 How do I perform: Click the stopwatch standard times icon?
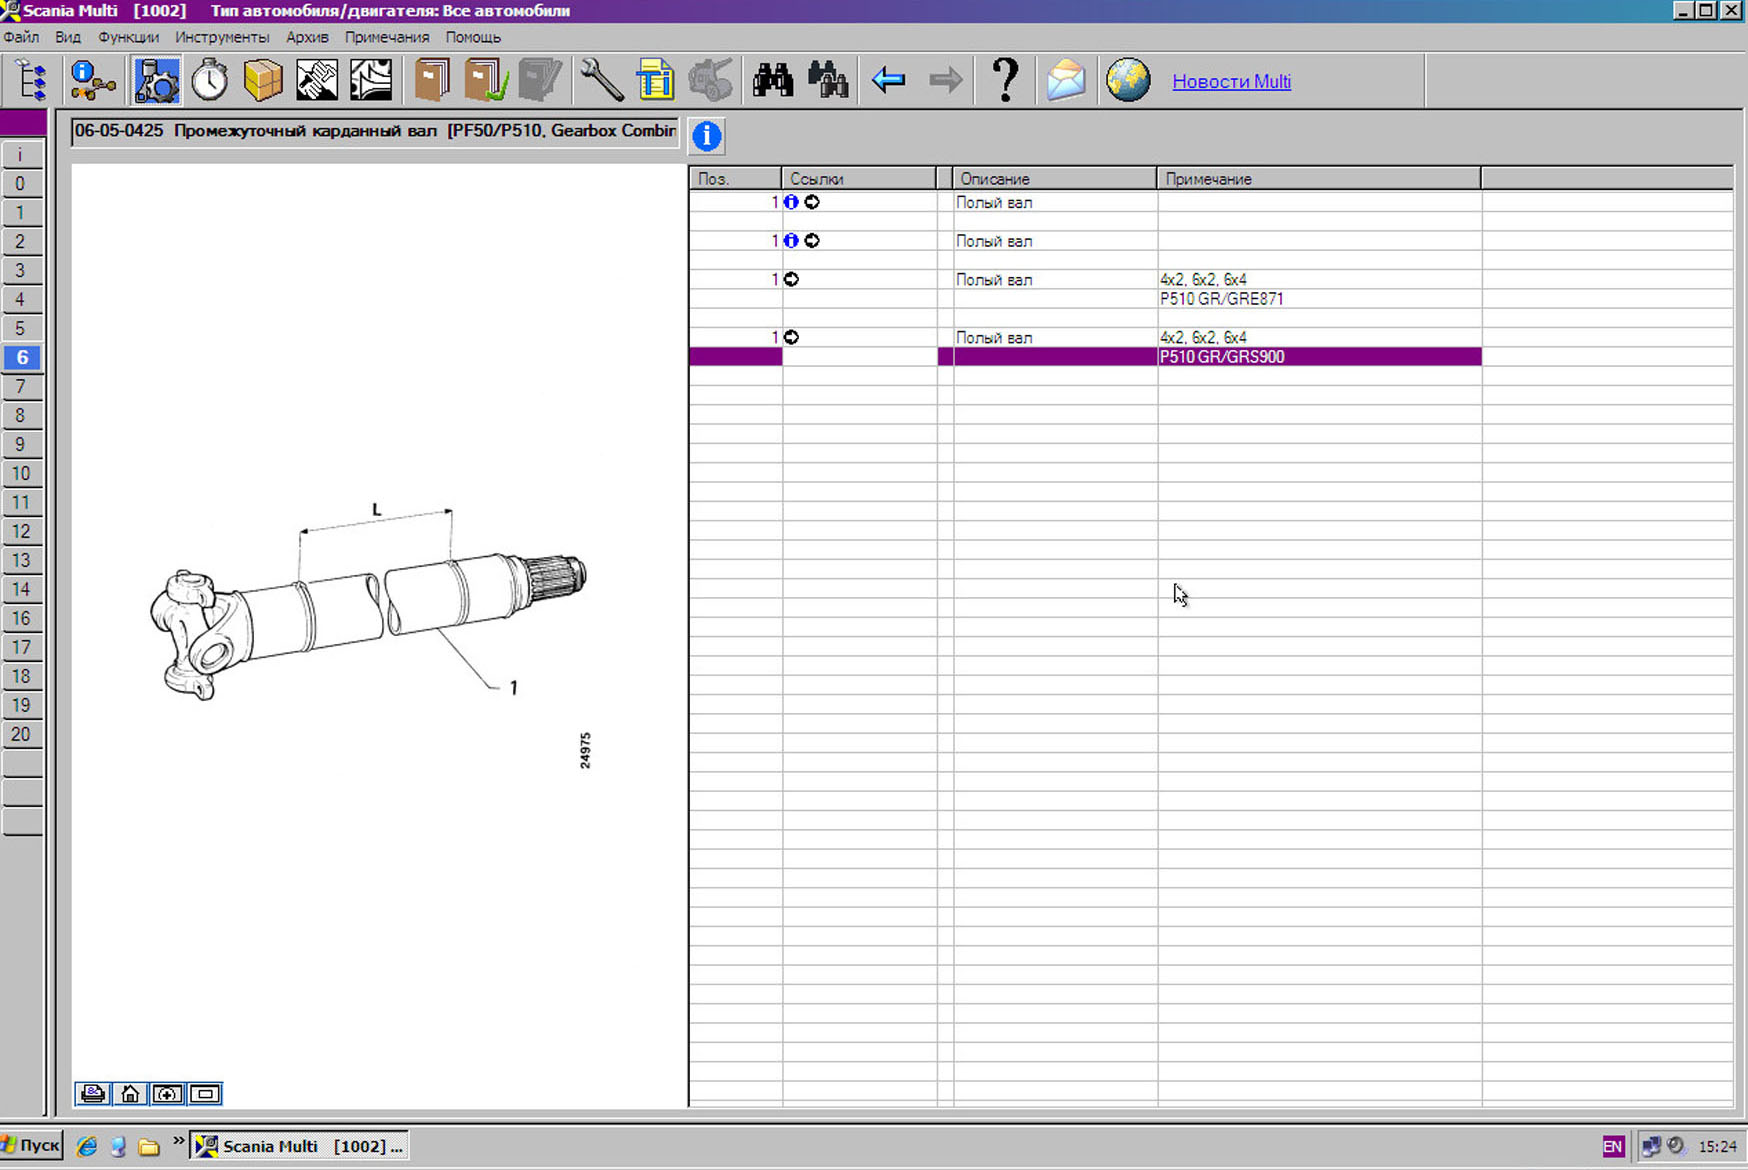click(210, 80)
